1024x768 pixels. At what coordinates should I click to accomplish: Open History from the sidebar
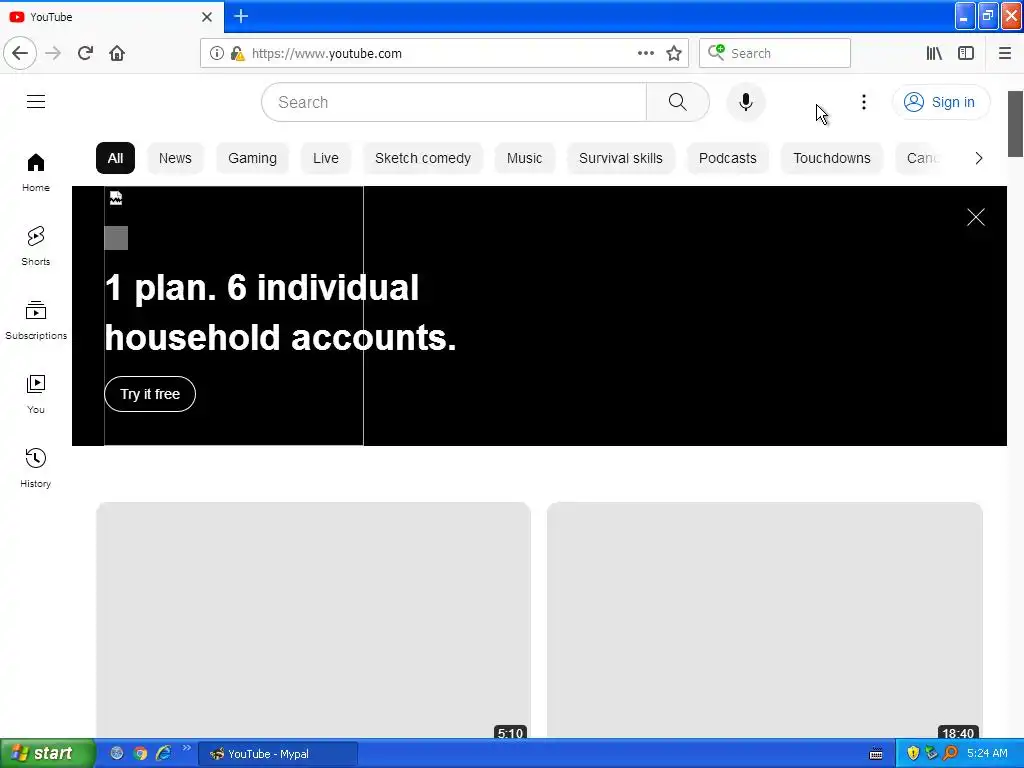tap(36, 468)
